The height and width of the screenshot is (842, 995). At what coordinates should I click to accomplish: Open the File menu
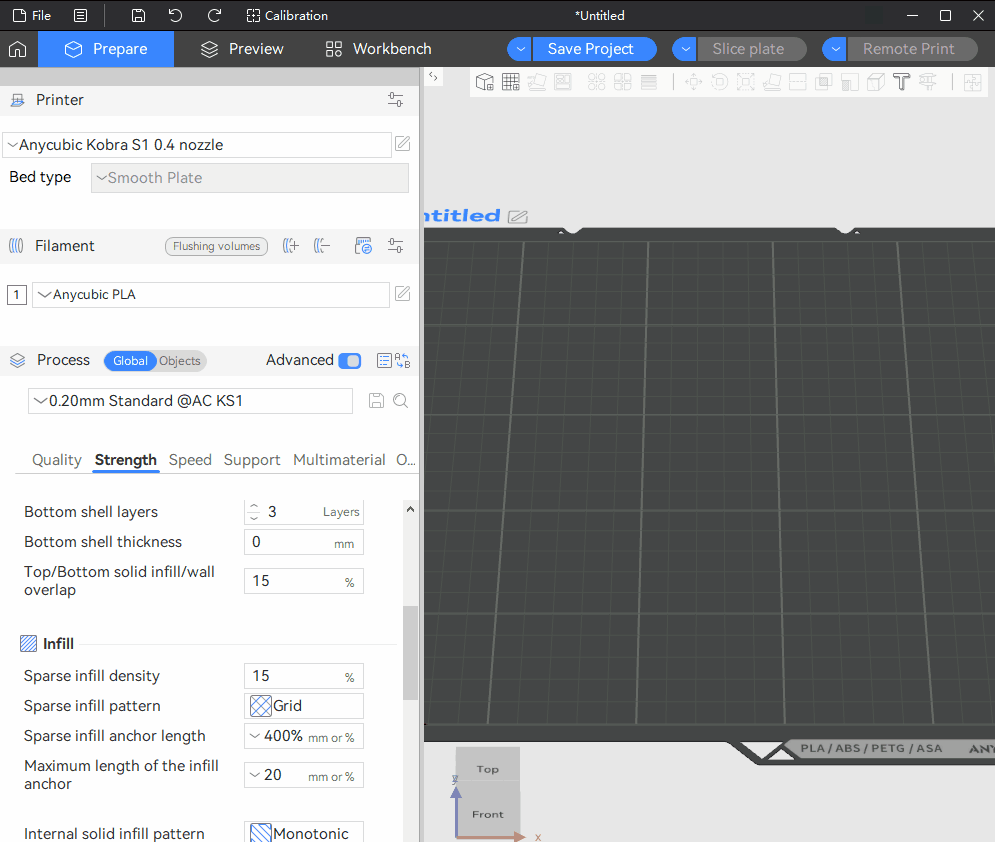click(x=32, y=16)
